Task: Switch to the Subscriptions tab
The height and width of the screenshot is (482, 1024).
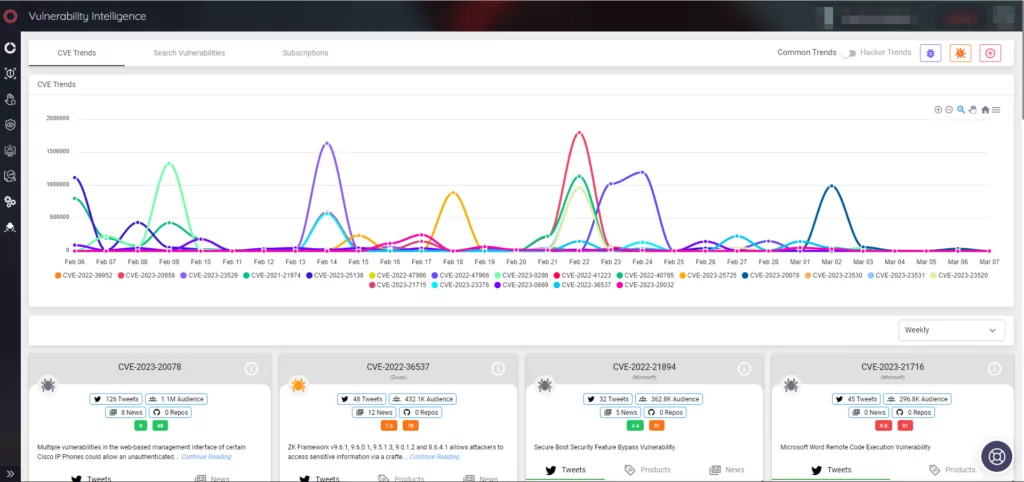Action: [x=306, y=53]
